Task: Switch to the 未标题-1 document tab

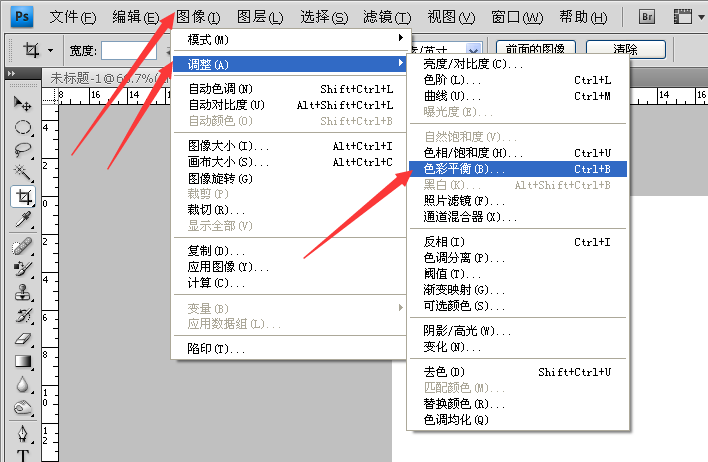Action: coord(107,78)
